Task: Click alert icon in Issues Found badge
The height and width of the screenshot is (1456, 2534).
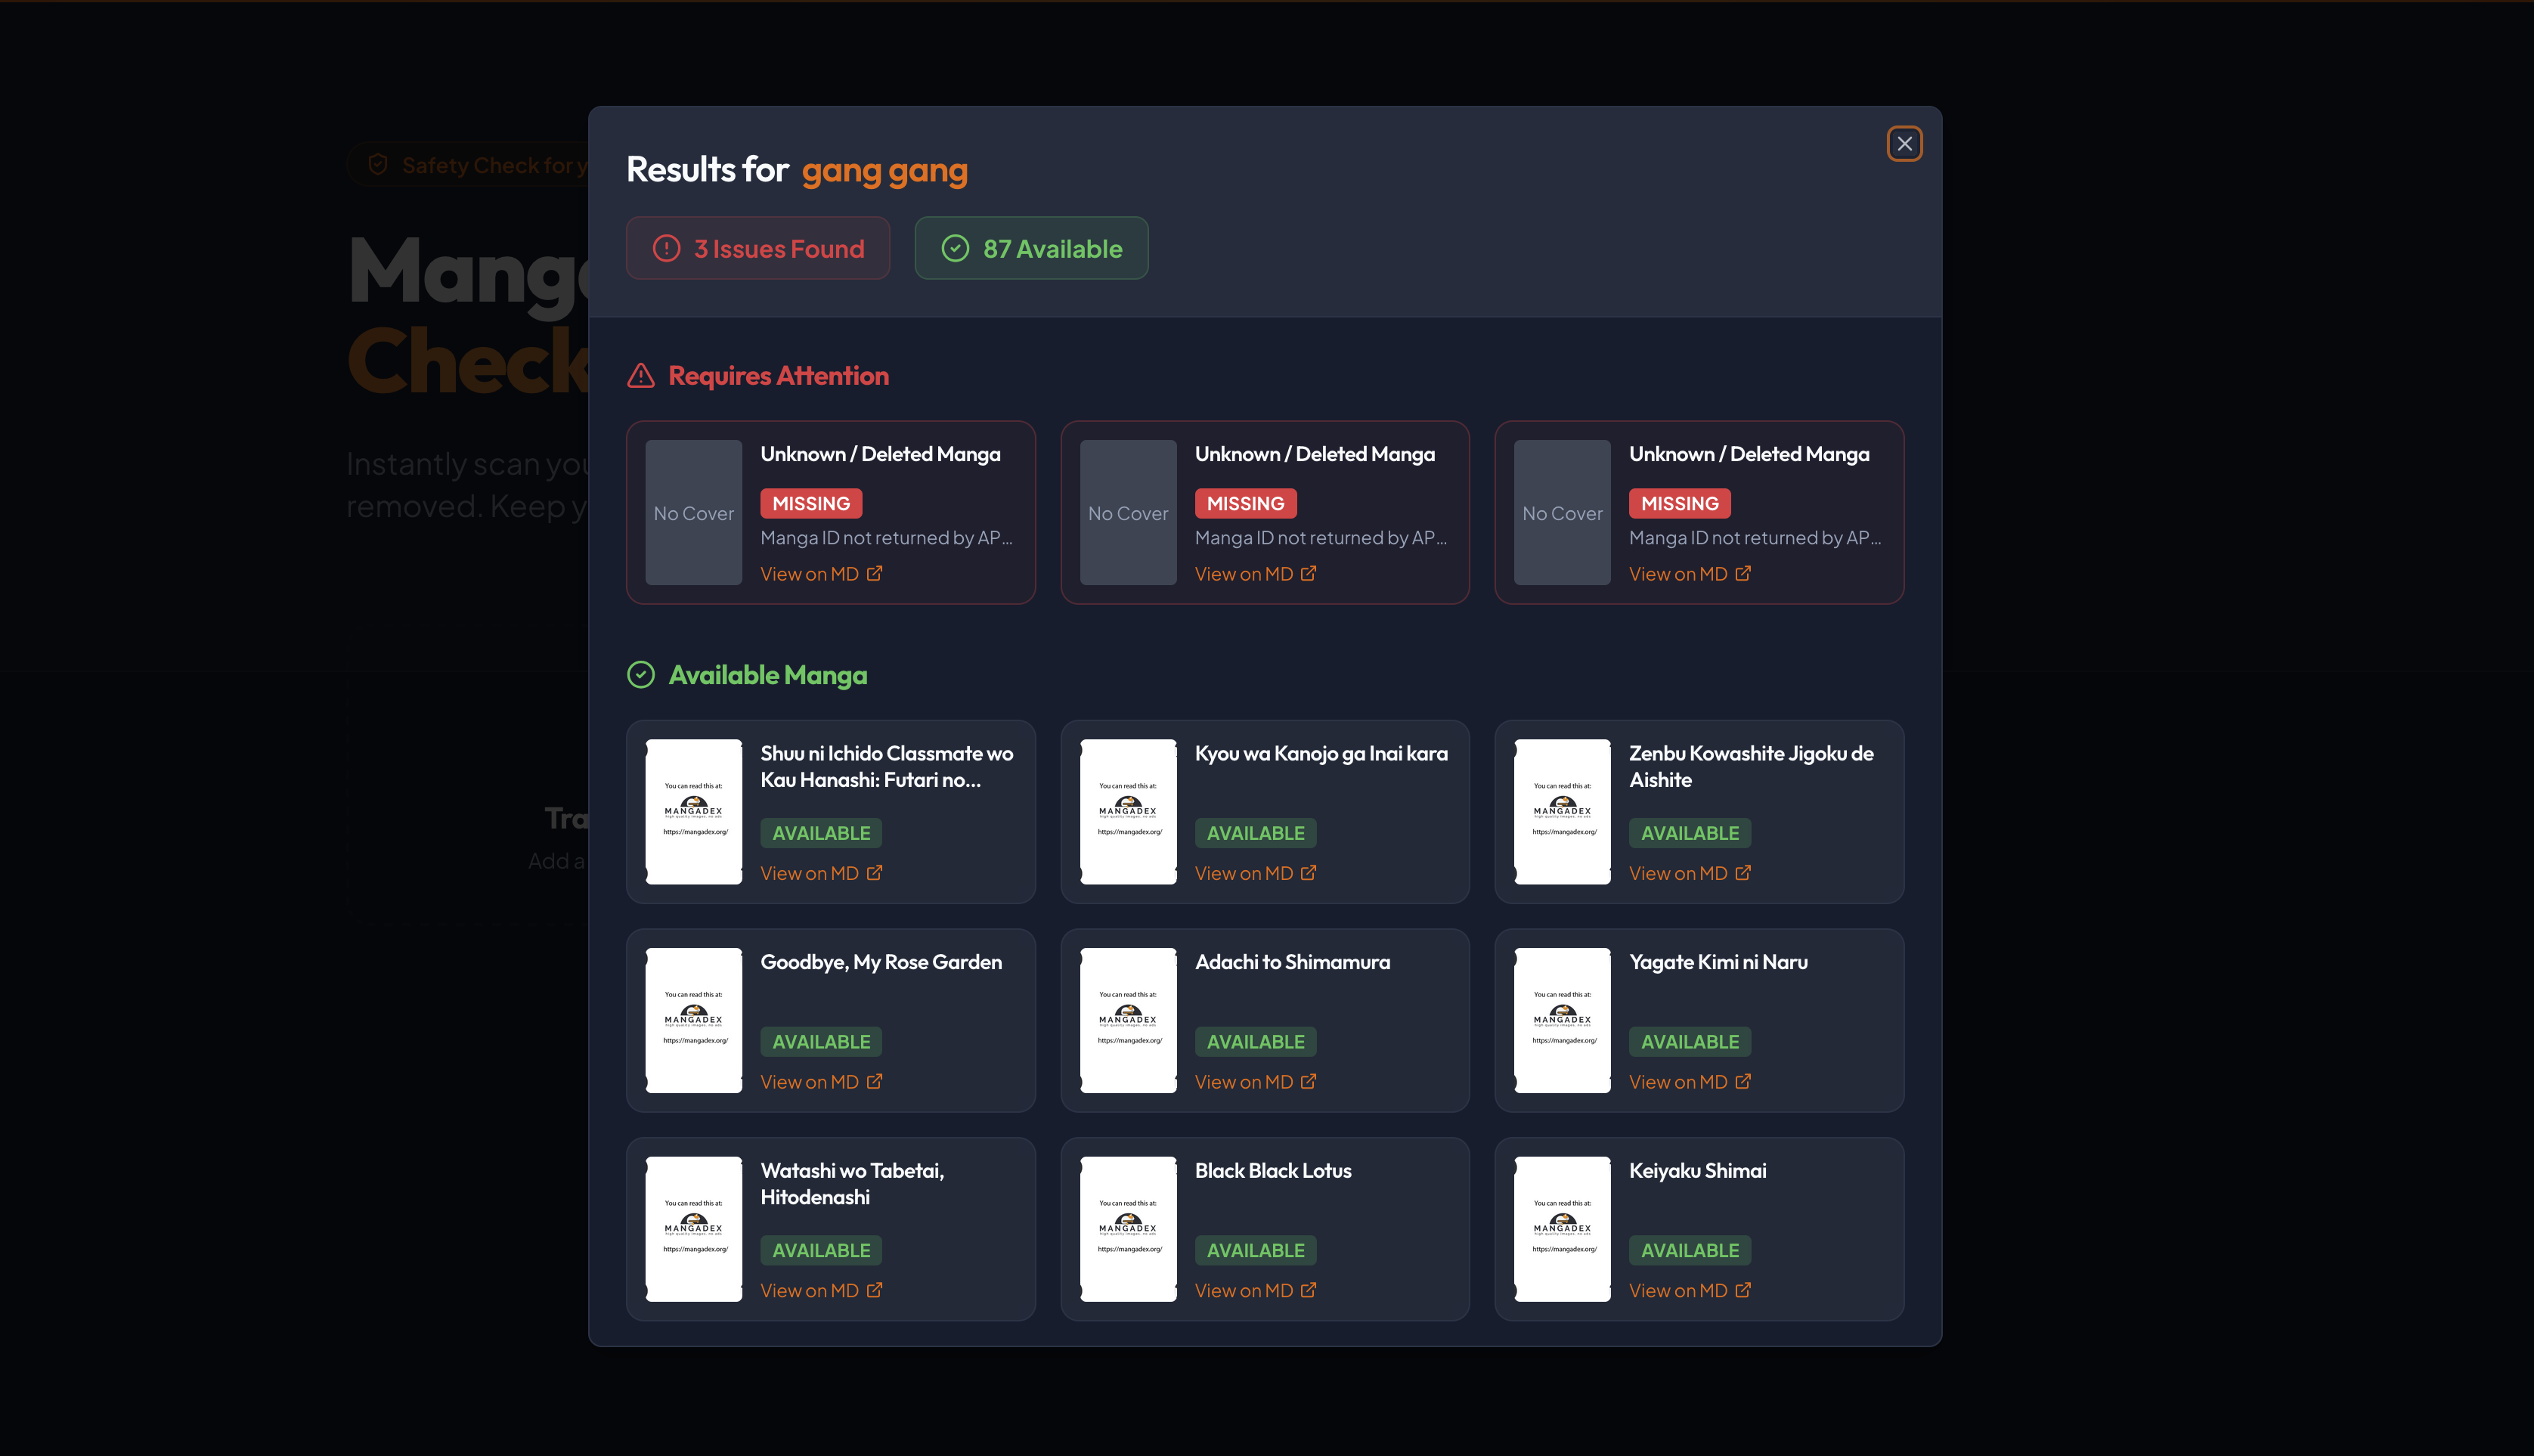Action: coord(667,248)
